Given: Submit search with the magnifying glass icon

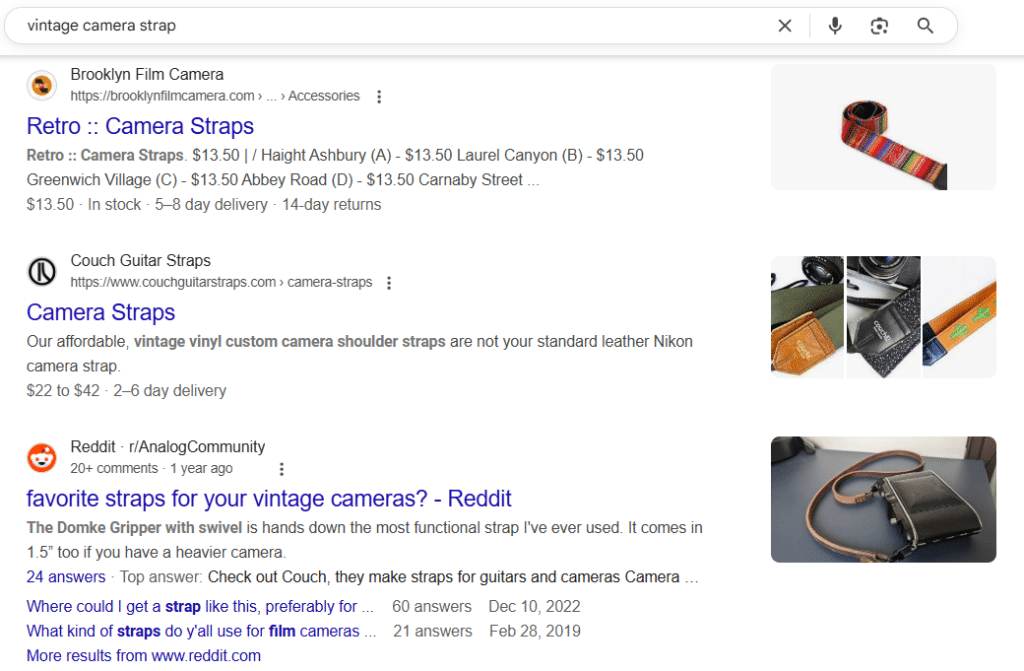Looking at the screenshot, I should pos(925,26).
